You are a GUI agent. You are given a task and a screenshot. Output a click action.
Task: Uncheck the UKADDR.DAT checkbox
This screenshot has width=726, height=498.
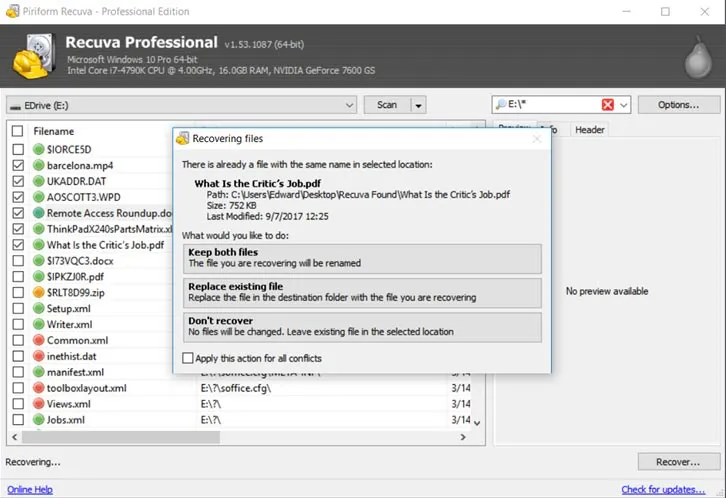pos(18,181)
